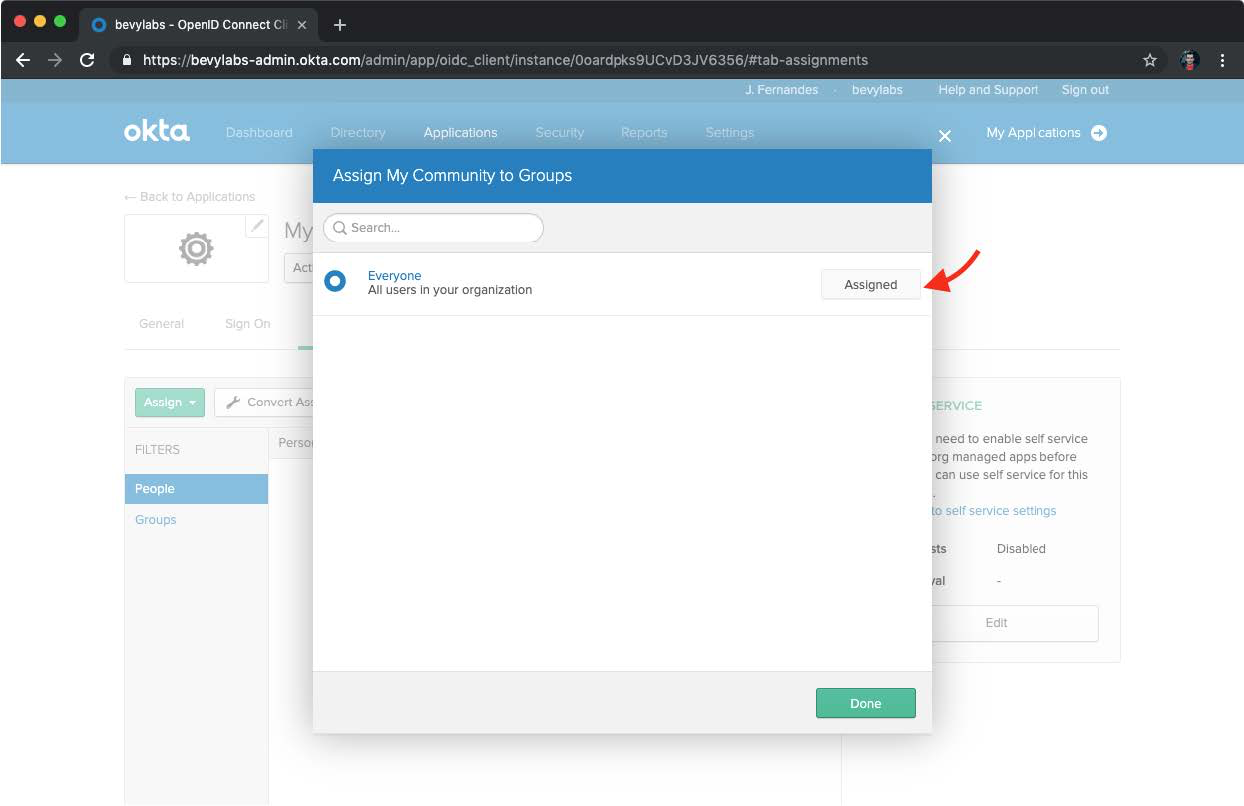
Task: Open the Dashboard menu
Action: pyautogui.click(x=259, y=132)
